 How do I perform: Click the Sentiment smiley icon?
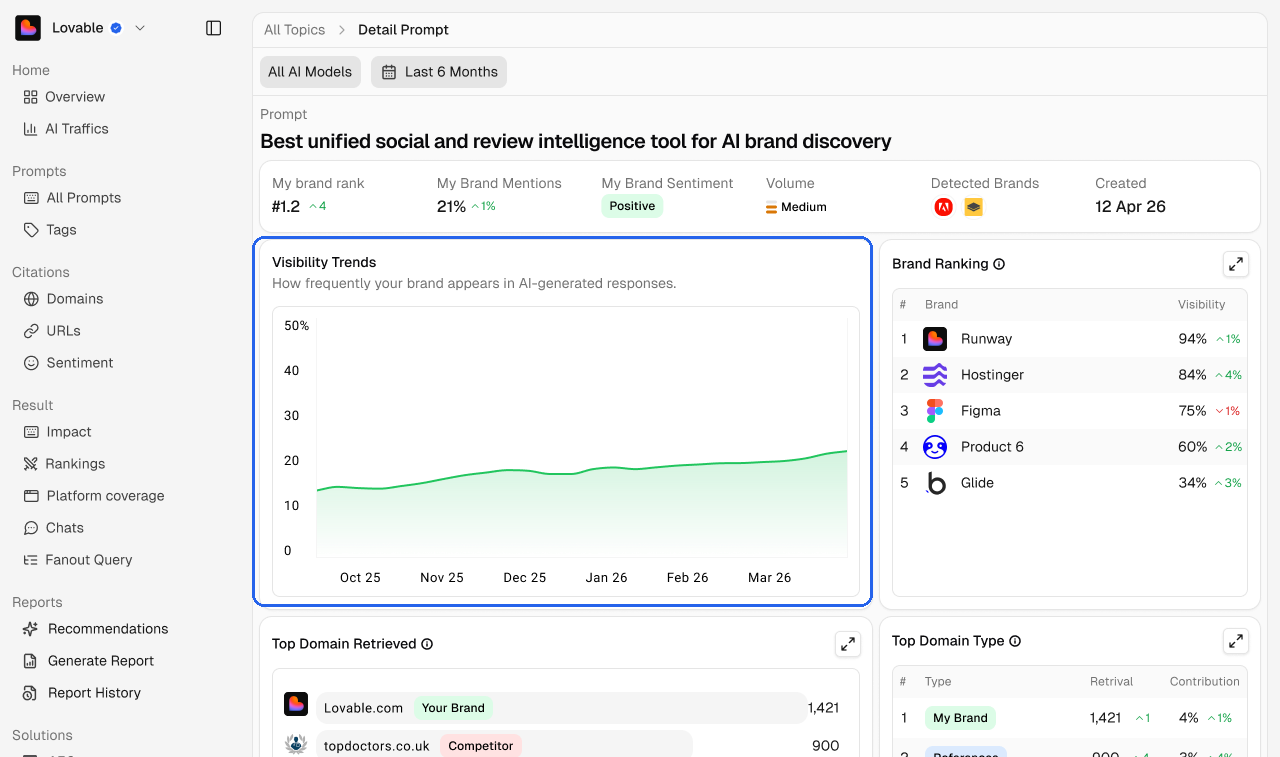tap(31, 363)
